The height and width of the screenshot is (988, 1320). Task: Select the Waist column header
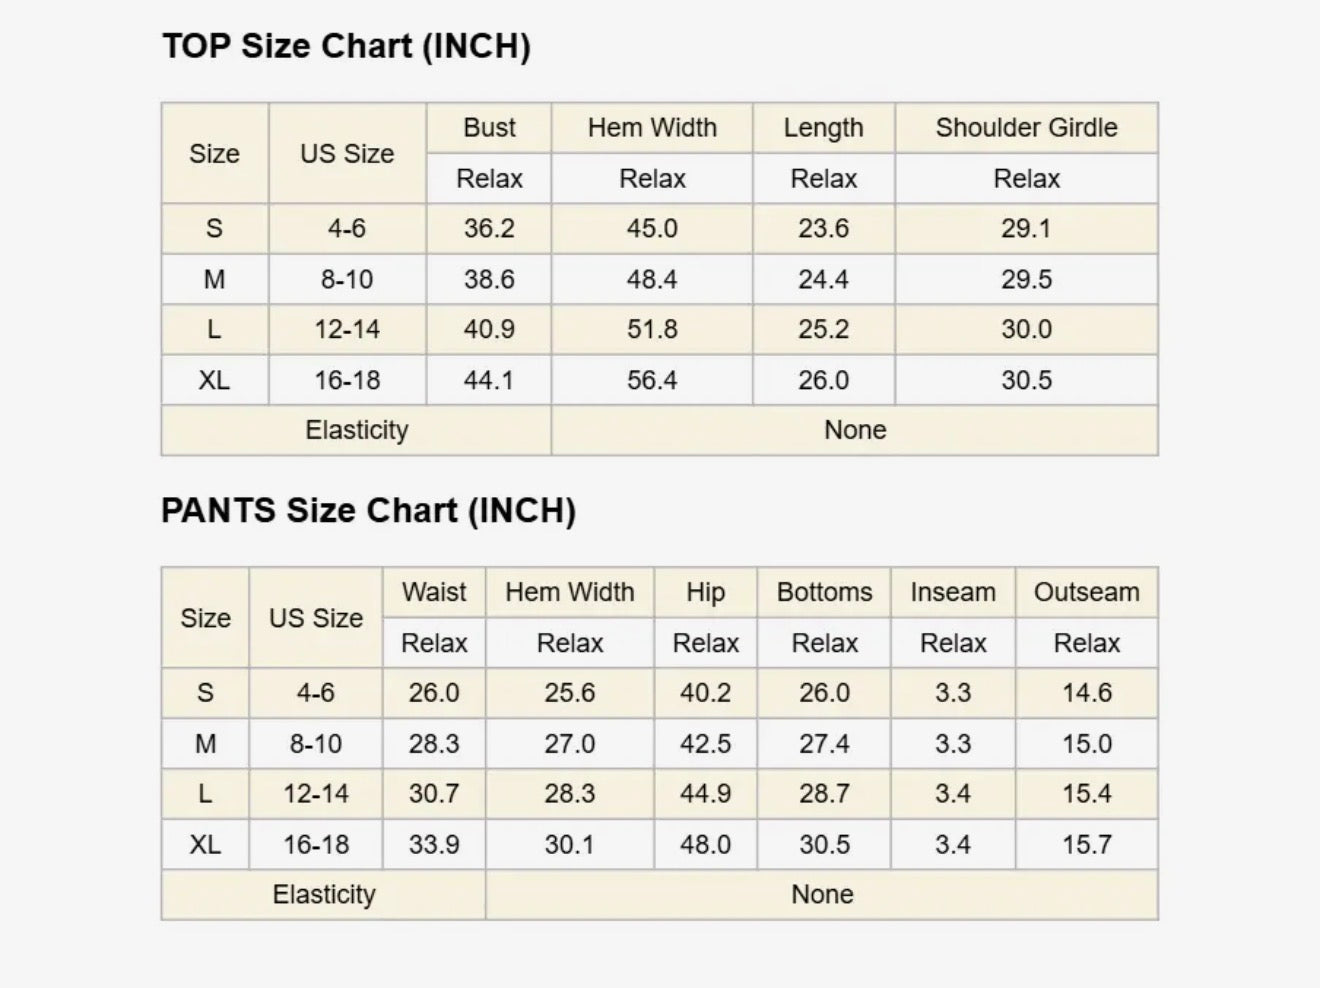[434, 592]
